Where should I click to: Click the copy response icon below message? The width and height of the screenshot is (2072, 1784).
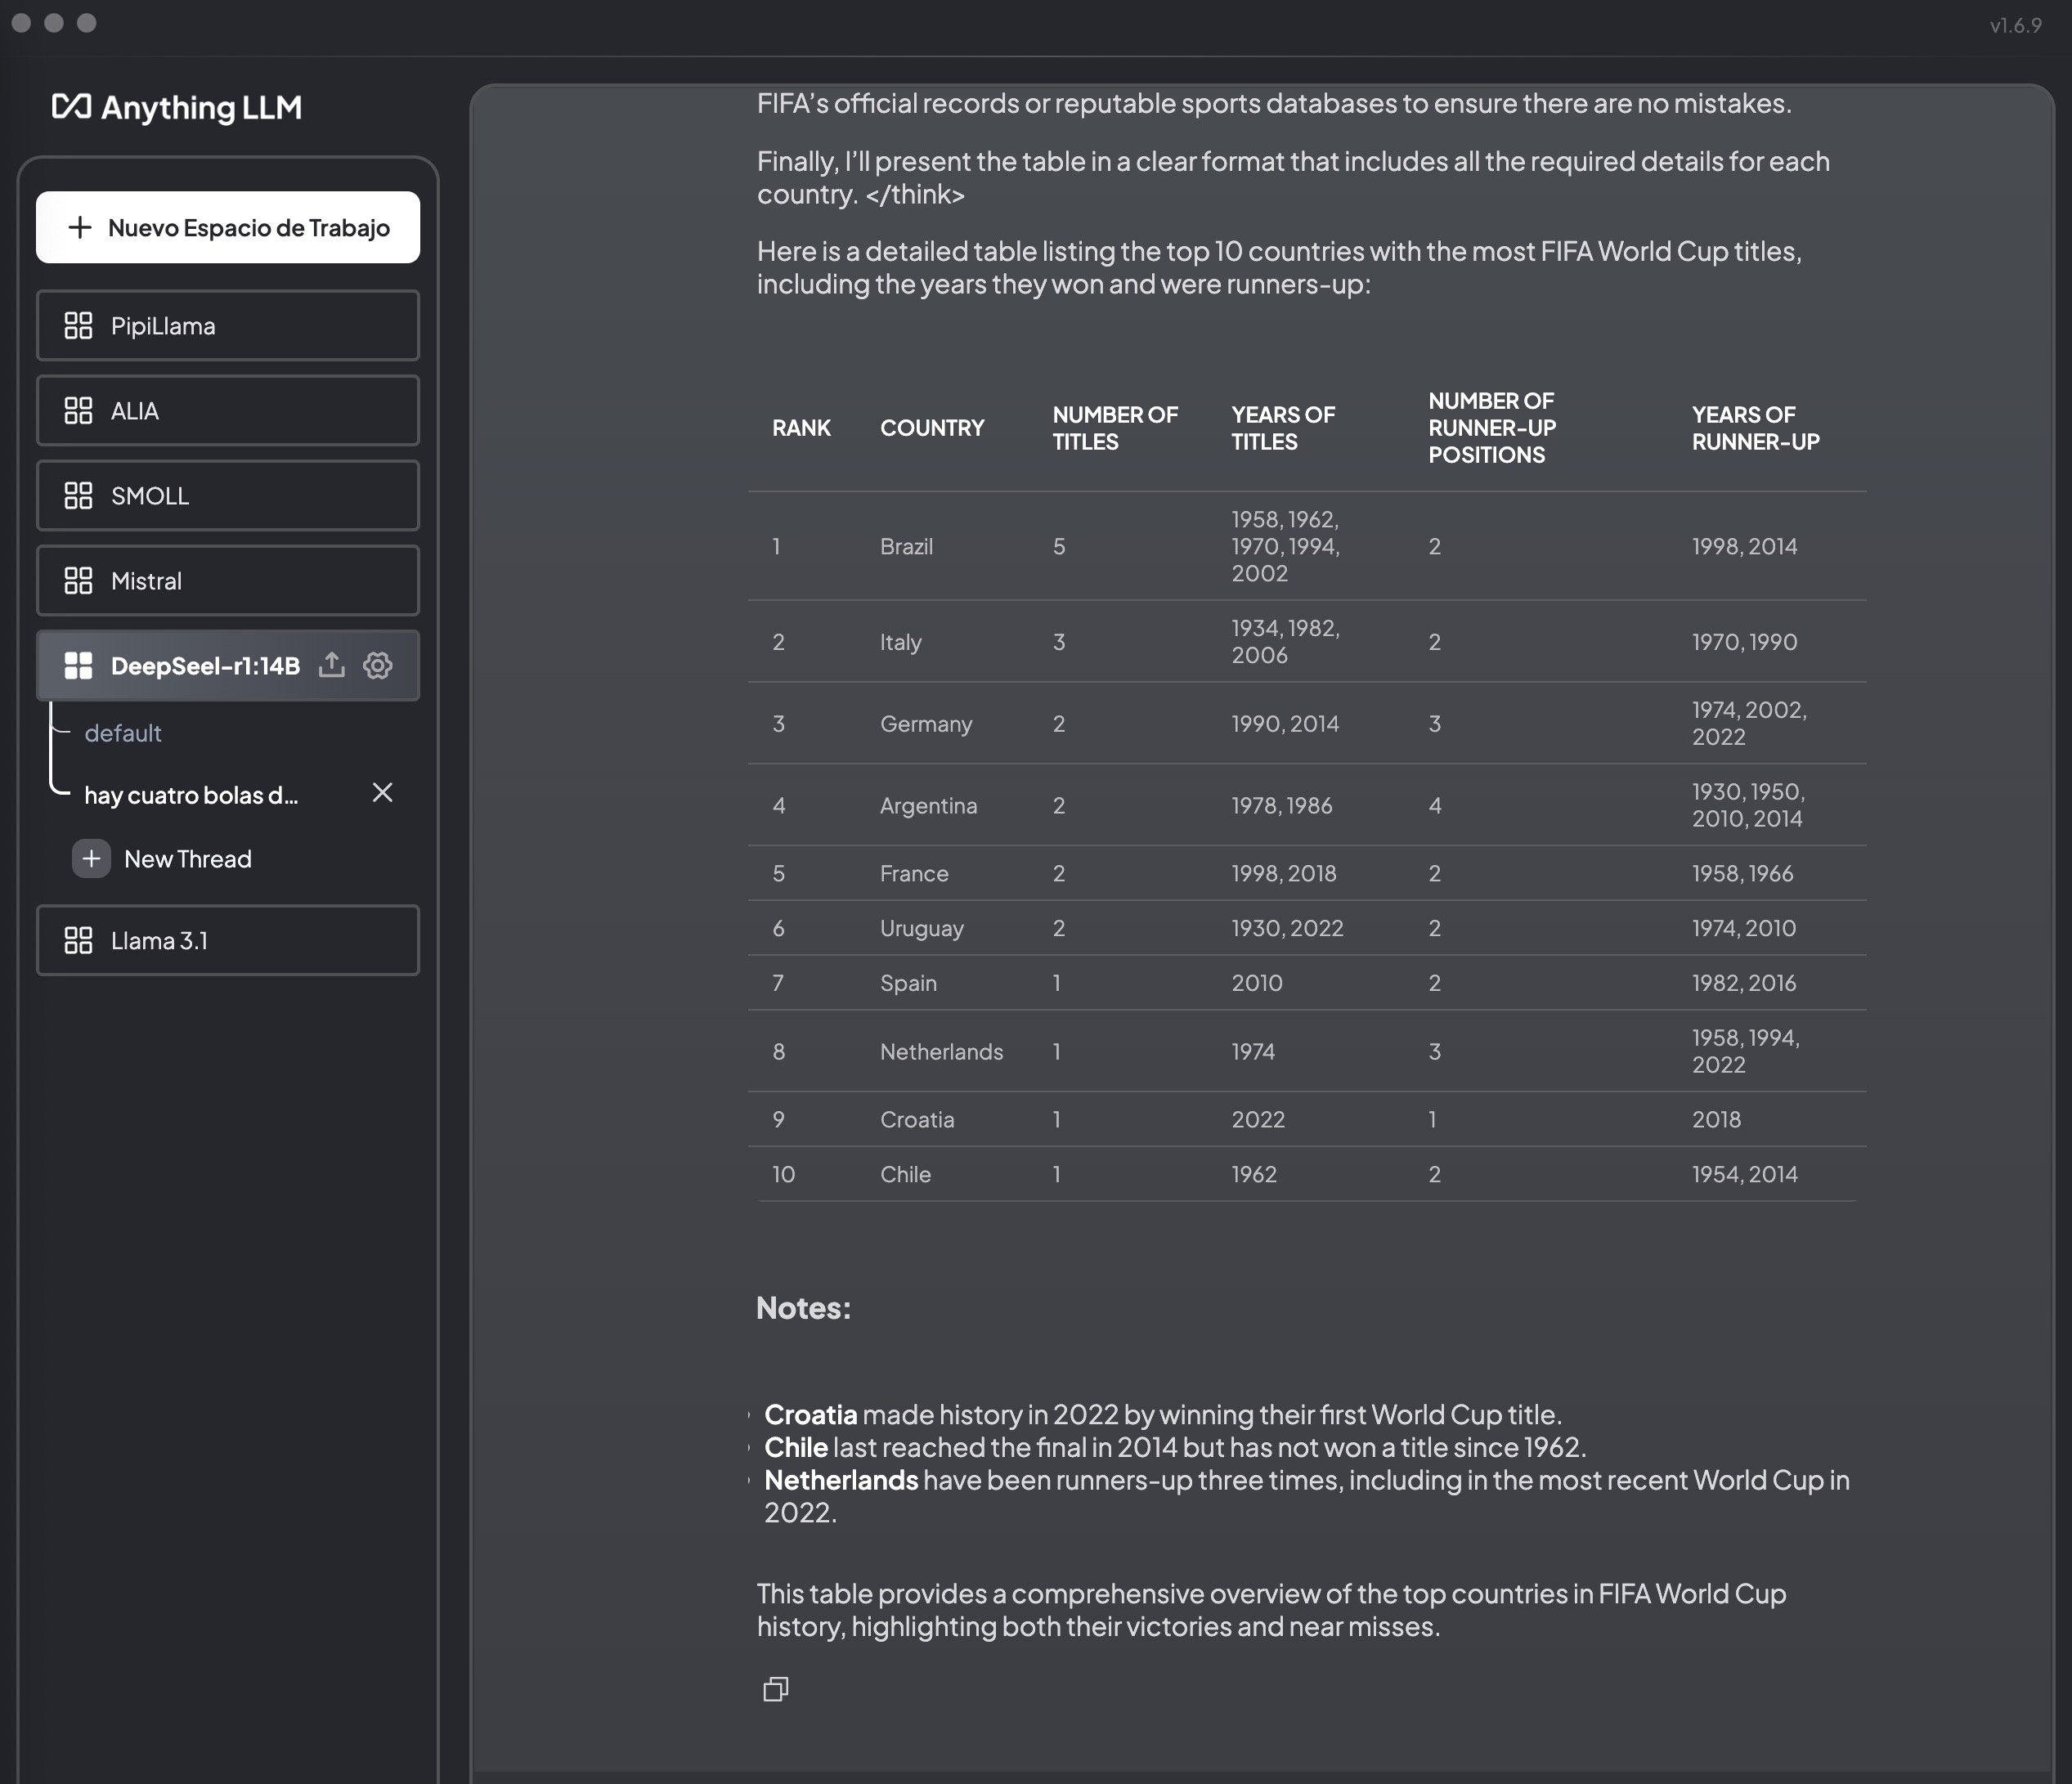(x=775, y=1689)
